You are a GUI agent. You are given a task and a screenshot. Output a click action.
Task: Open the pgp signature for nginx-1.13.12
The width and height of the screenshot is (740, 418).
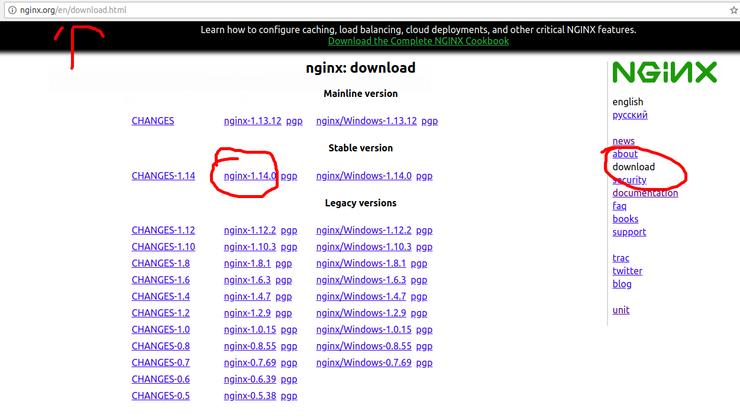[294, 121]
